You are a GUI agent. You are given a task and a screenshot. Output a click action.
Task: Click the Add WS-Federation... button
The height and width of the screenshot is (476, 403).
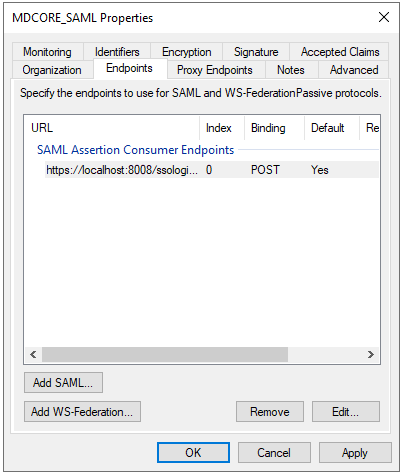[82, 412]
